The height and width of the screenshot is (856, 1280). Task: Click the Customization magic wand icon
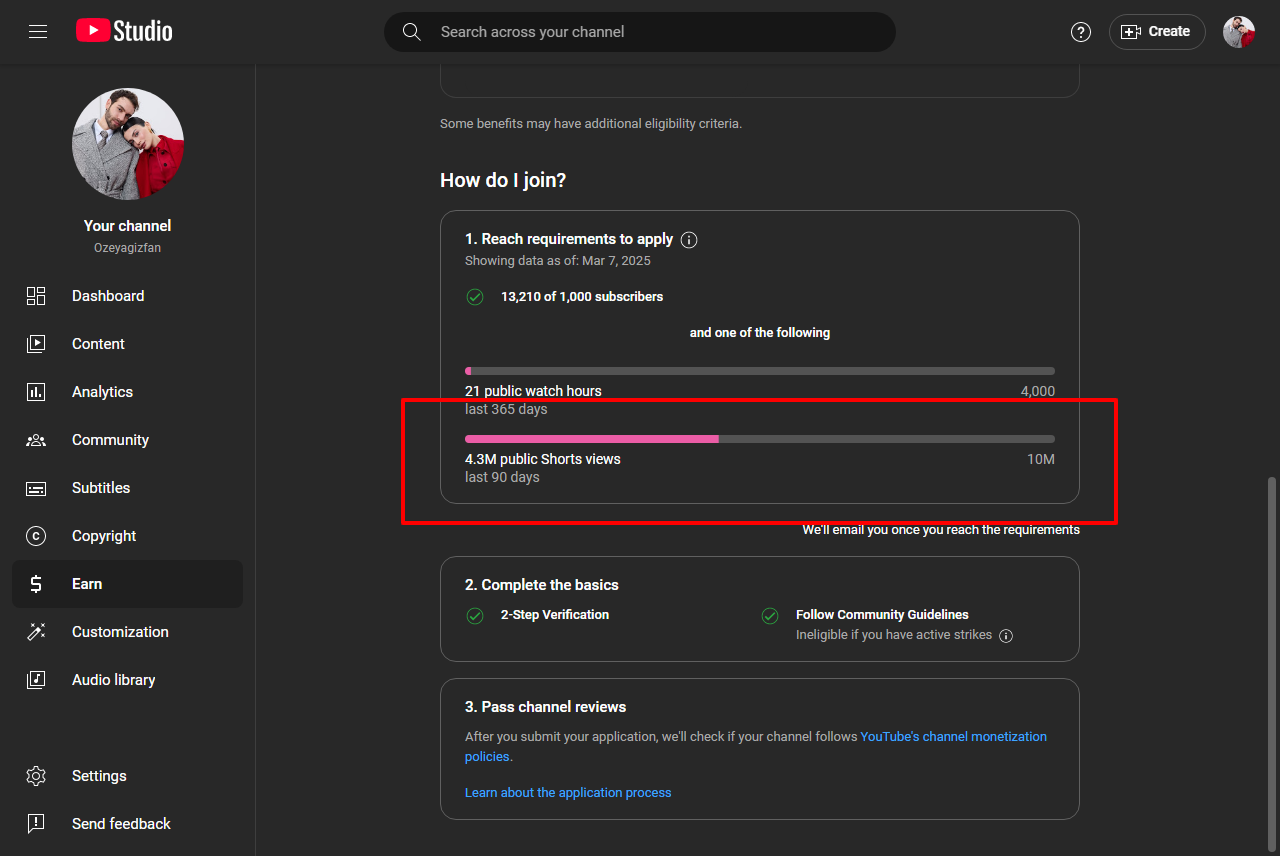[x=36, y=632]
